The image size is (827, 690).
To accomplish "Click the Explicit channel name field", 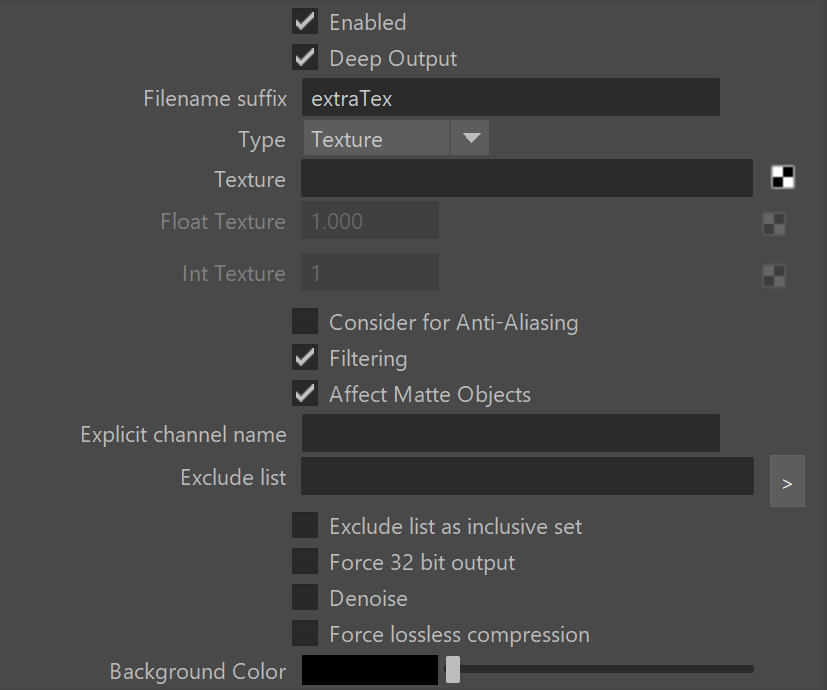I will [x=511, y=433].
